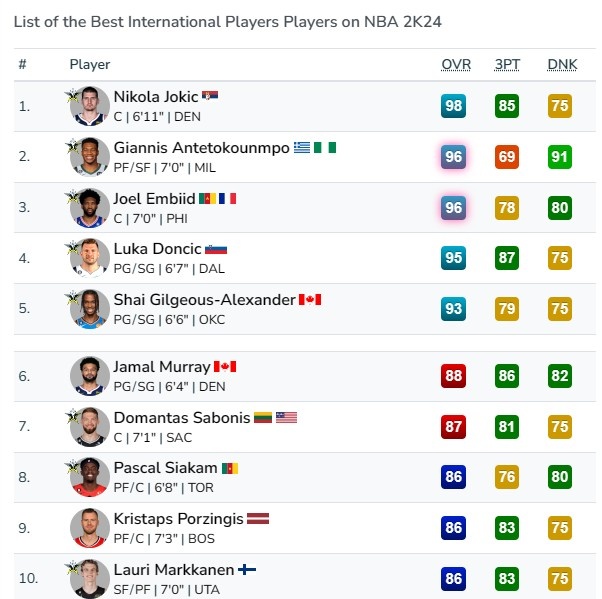Click Jokic's 98 overall rating badge
The width and height of the screenshot is (602, 599).
click(x=454, y=106)
